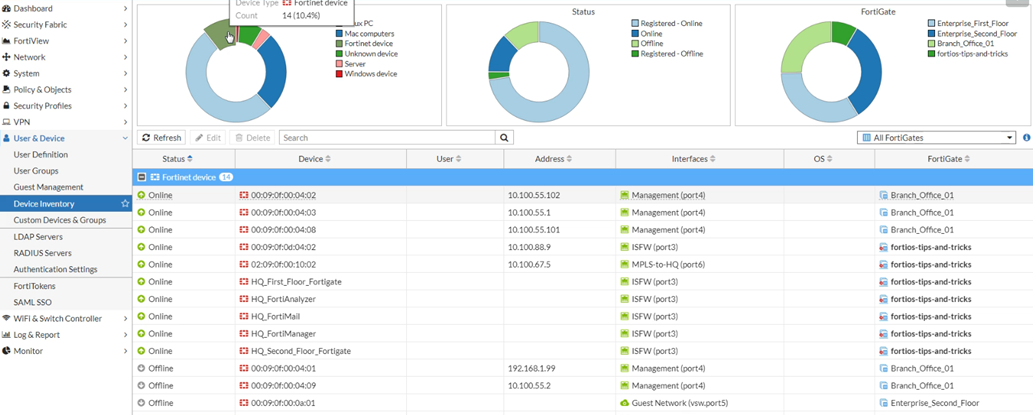Click device icon for HQ_FortiMail
The height and width of the screenshot is (415, 1033).
pyautogui.click(x=244, y=316)
